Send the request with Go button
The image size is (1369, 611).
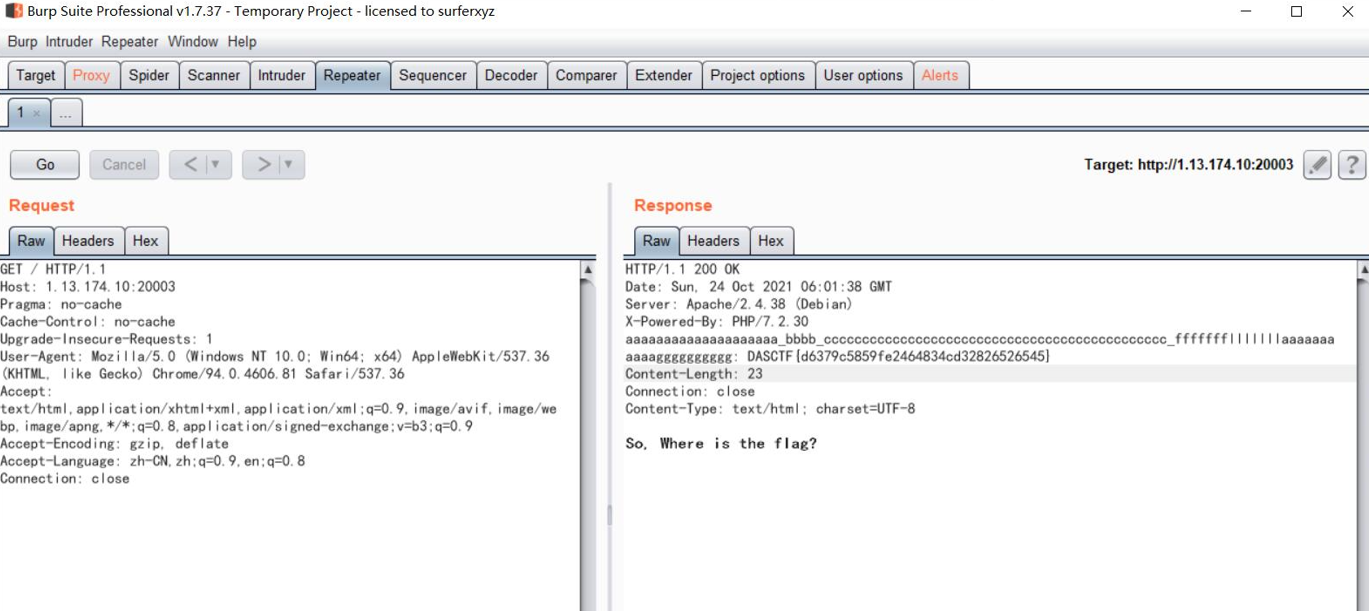(x=45, y=164)
